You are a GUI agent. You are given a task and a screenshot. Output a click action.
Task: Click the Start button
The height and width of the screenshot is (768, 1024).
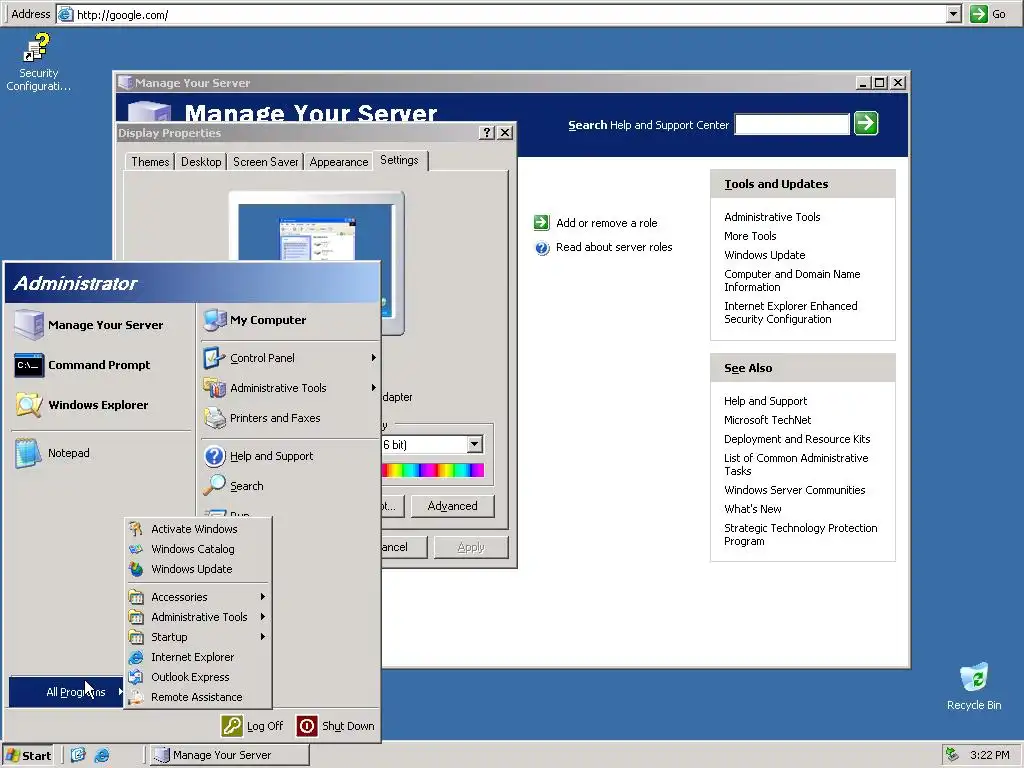[28, 755]
